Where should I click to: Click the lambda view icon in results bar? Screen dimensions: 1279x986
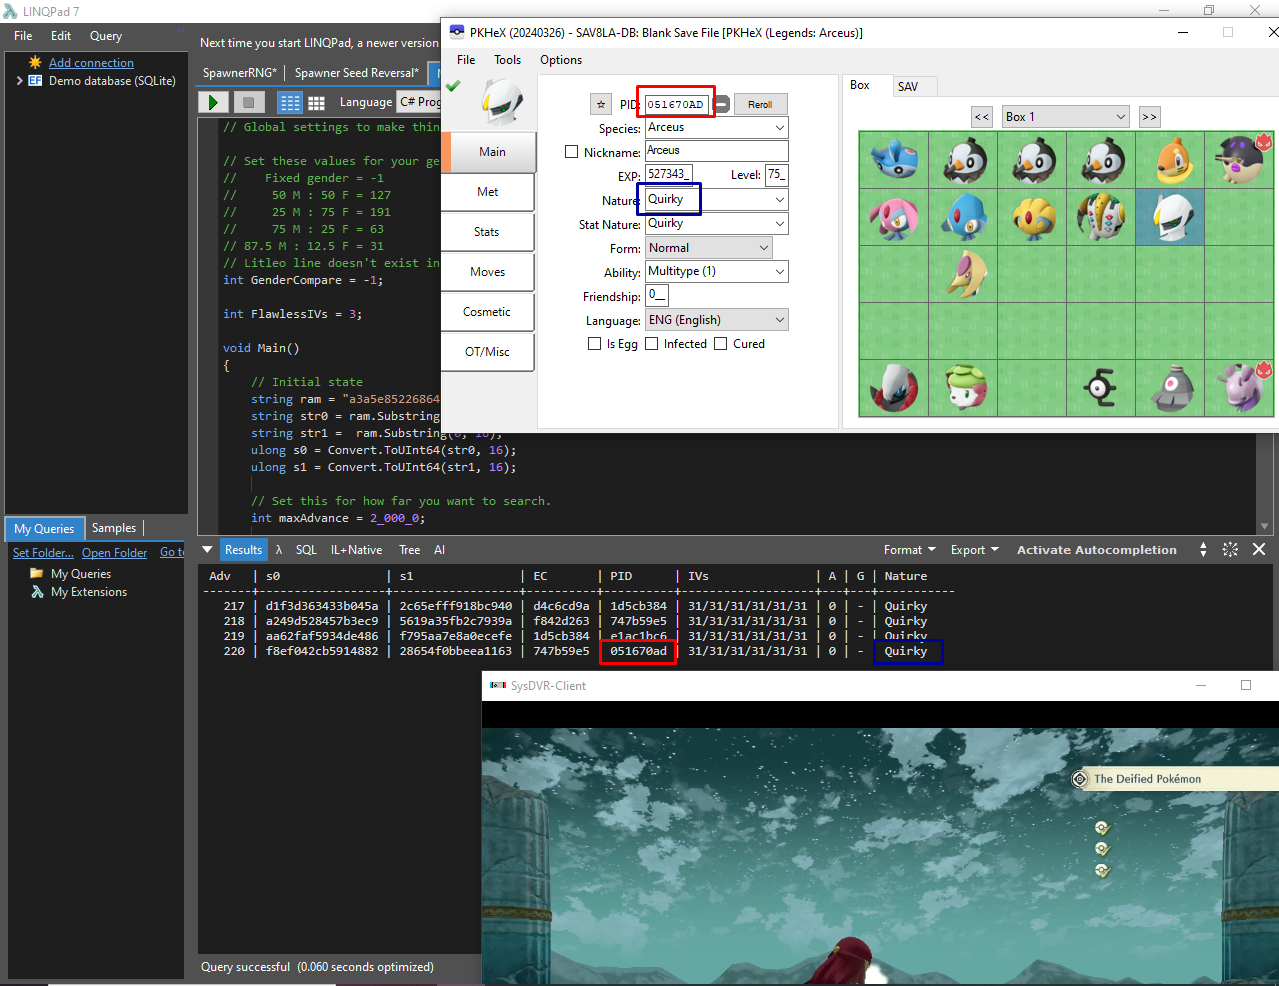tap(279, 550)
